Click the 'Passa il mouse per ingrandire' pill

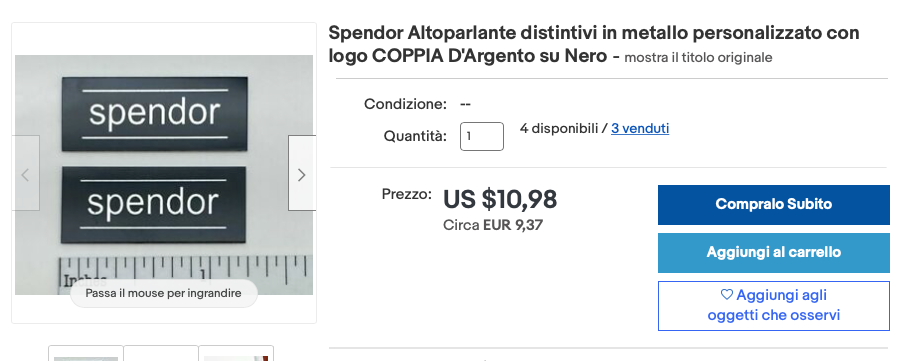coord(164,293)
